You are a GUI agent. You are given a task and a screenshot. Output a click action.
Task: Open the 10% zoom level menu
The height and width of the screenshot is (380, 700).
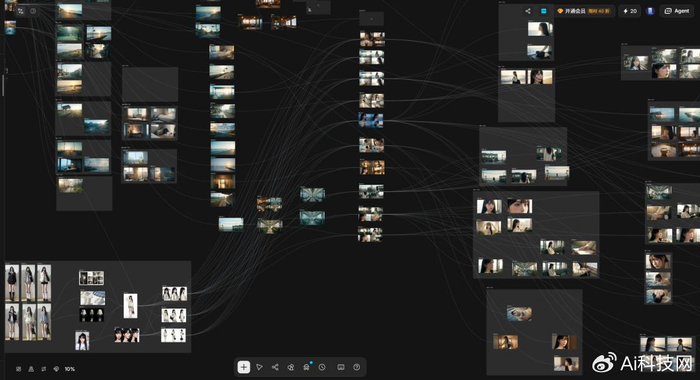click(70, 369)
